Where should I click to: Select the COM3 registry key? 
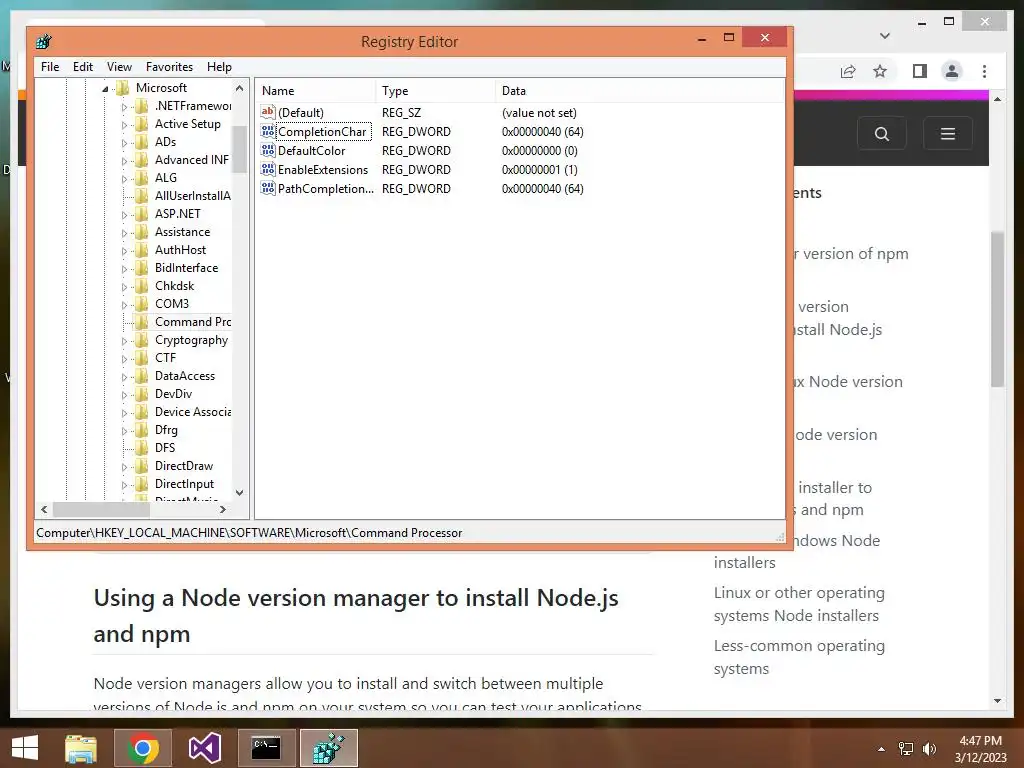pyautogui.click(x=172, y=304)
